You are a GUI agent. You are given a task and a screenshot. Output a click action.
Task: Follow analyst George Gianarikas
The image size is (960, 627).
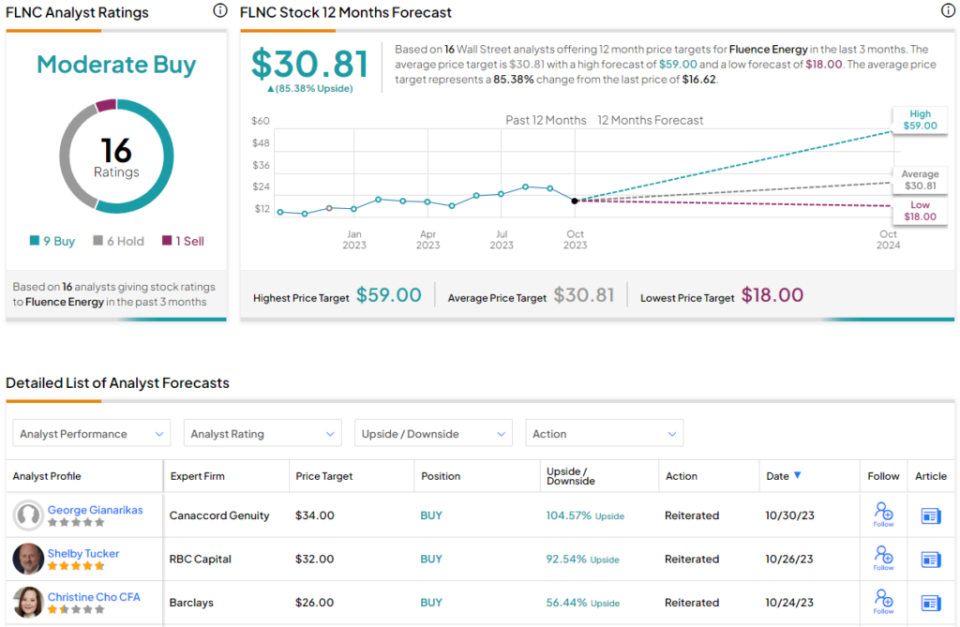click(883, 515)
